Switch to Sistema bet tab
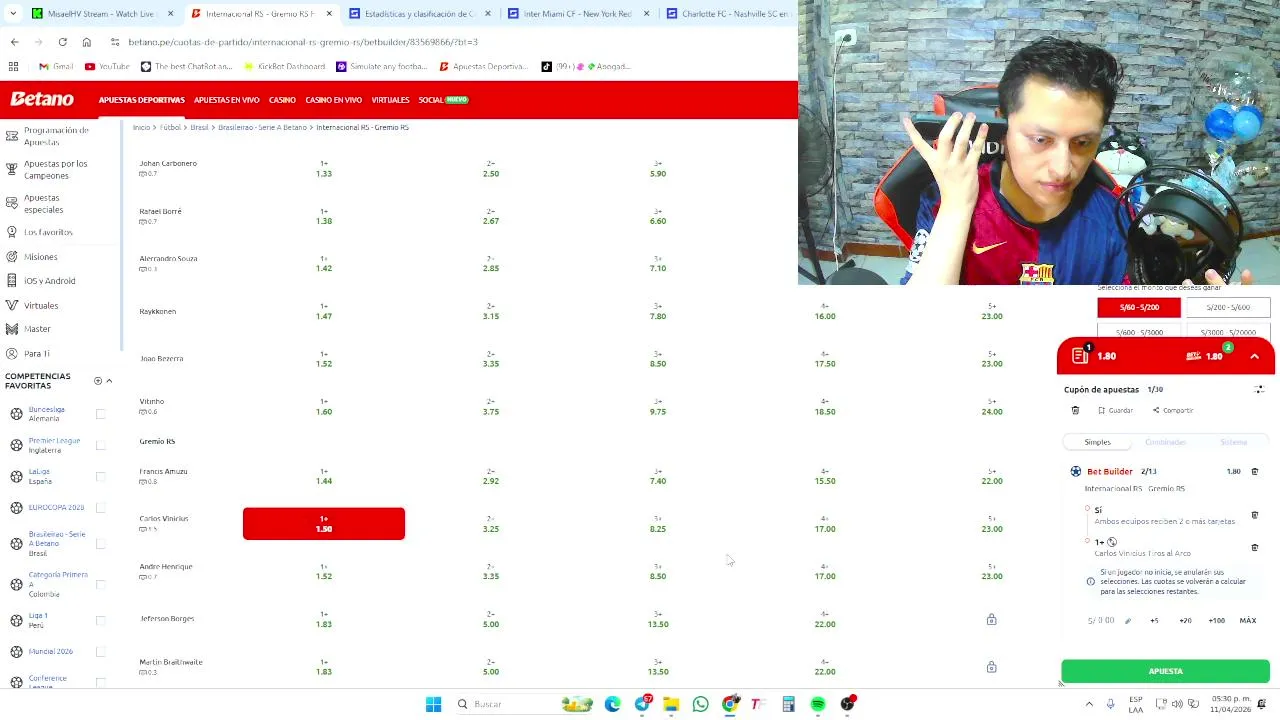This screenshot has height=720, width=1280. point(1233,442)
